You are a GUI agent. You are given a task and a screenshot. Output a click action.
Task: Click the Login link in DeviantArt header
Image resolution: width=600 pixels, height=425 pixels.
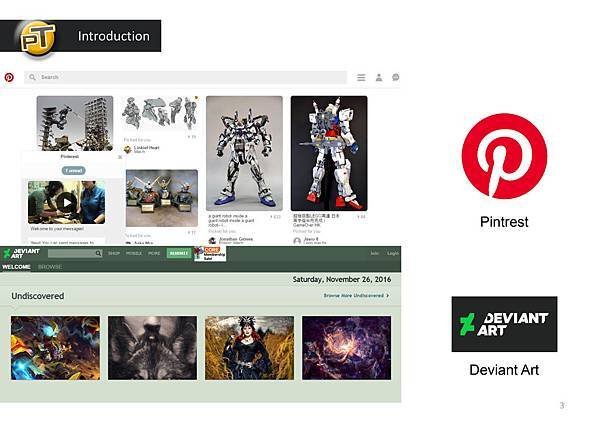pyautogui.click(x=393, y=253)
